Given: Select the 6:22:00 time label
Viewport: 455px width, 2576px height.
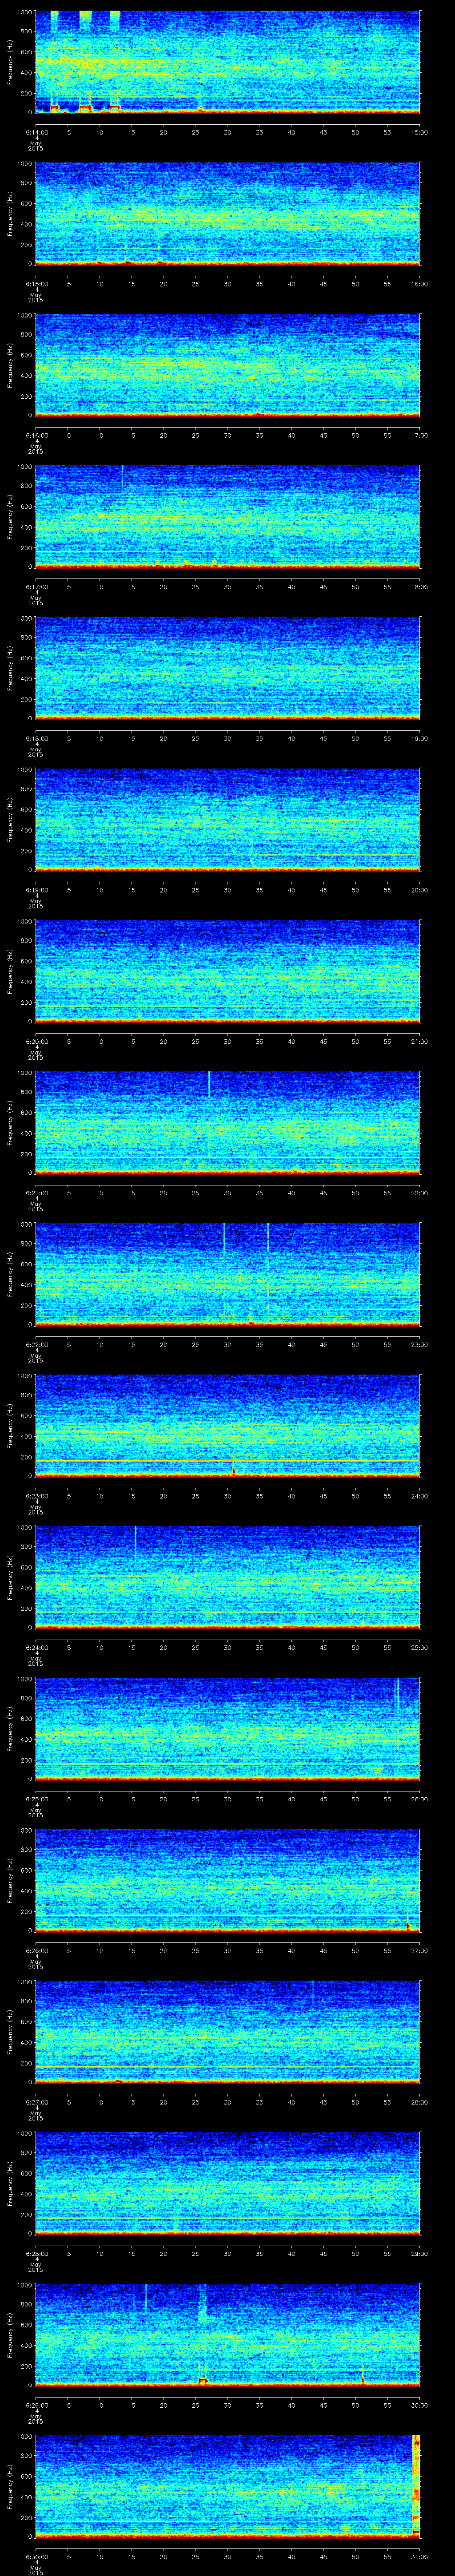Looking at the screenshot, I should pyautogui.click(x=36, y=1344).
